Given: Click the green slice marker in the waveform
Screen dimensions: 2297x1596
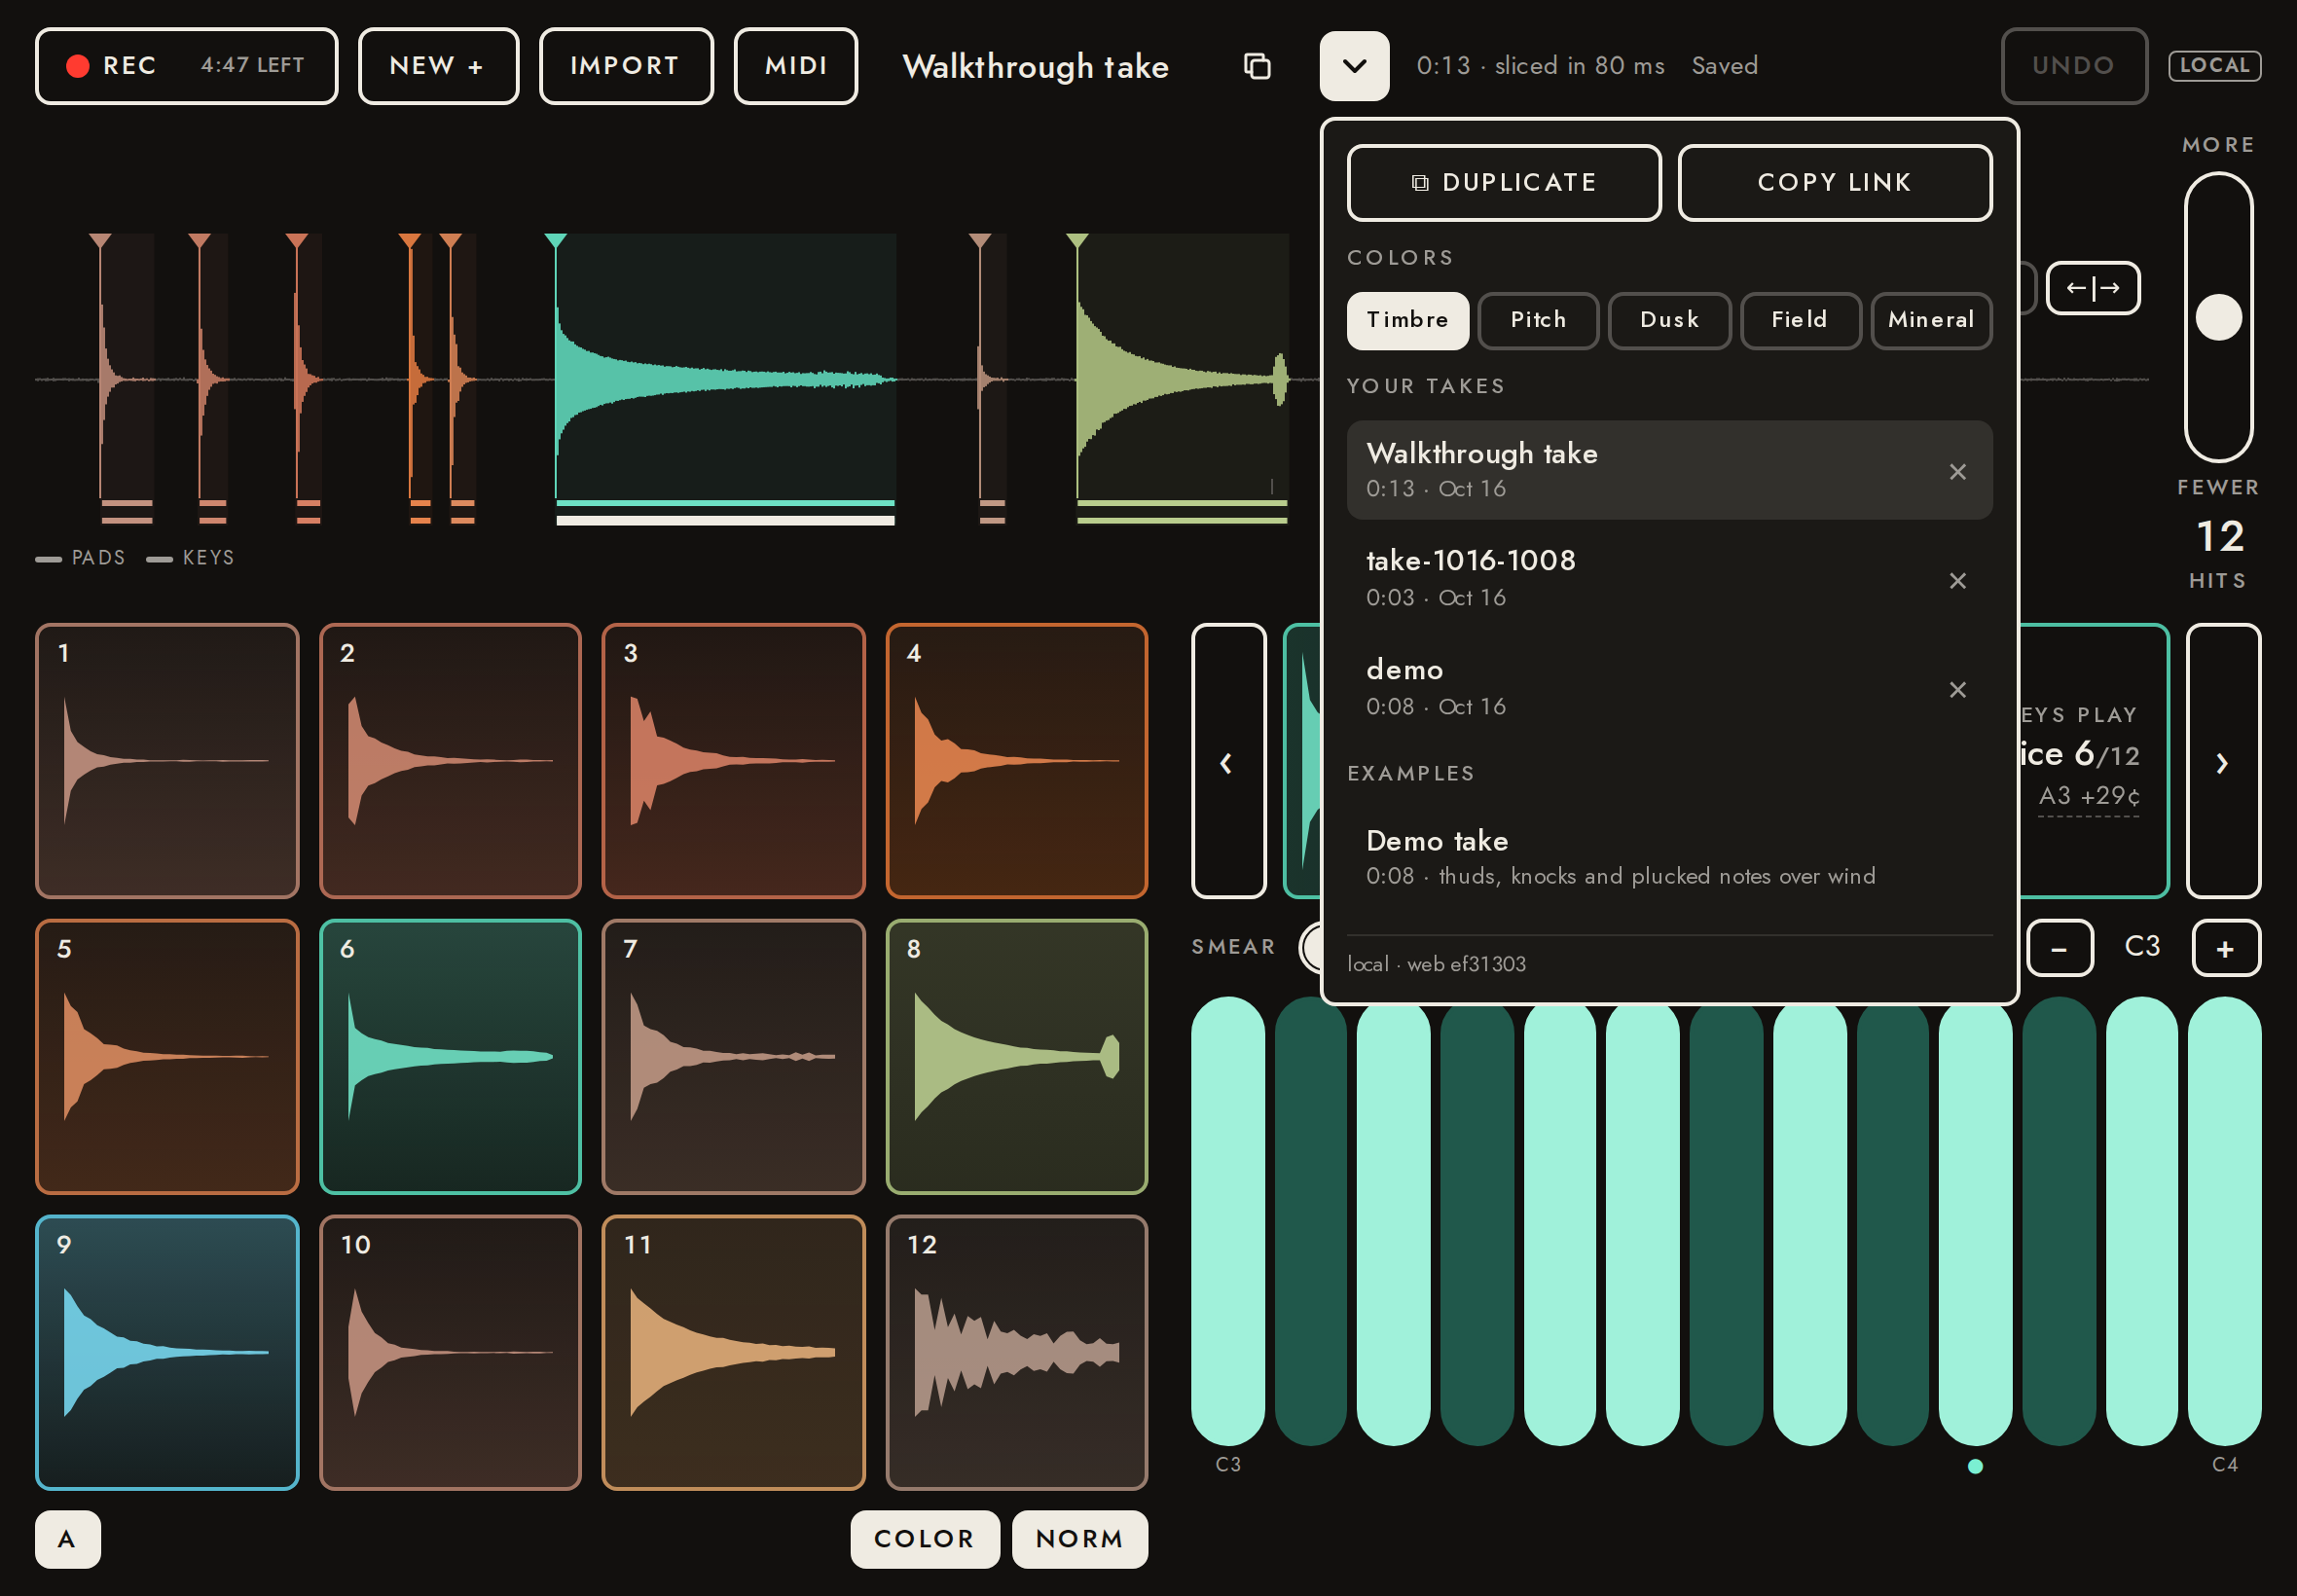Looking at the screenshot, I should point(1077,241).
